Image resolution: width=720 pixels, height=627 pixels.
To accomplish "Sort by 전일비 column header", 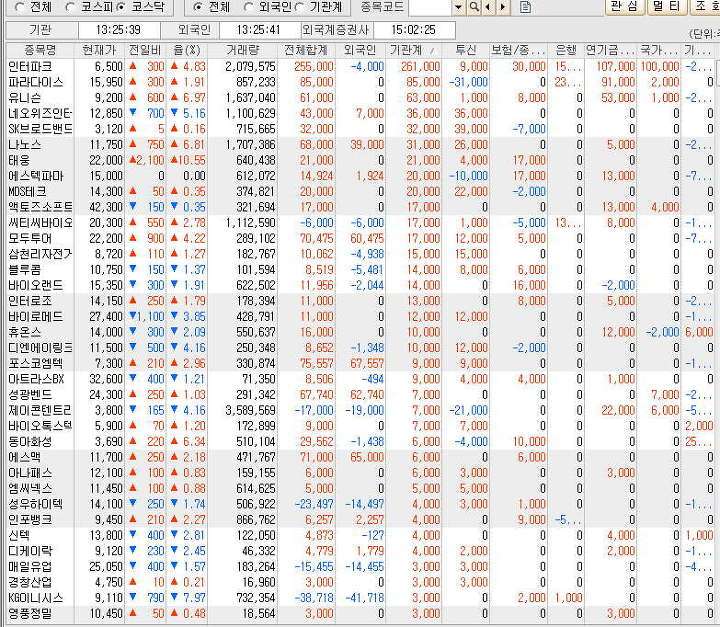I will (x=145, y=50).
